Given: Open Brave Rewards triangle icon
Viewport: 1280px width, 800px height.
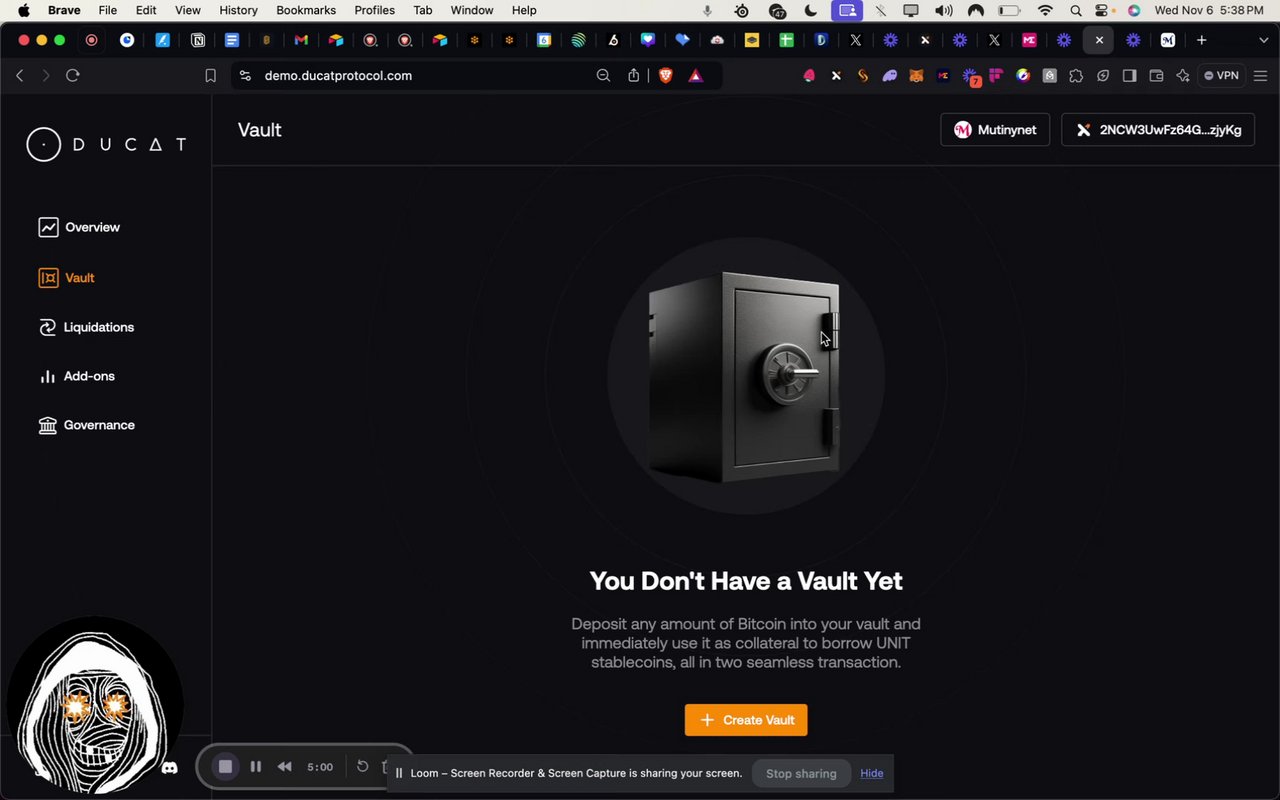Looking at the screenshot, I should coord(696,76).
